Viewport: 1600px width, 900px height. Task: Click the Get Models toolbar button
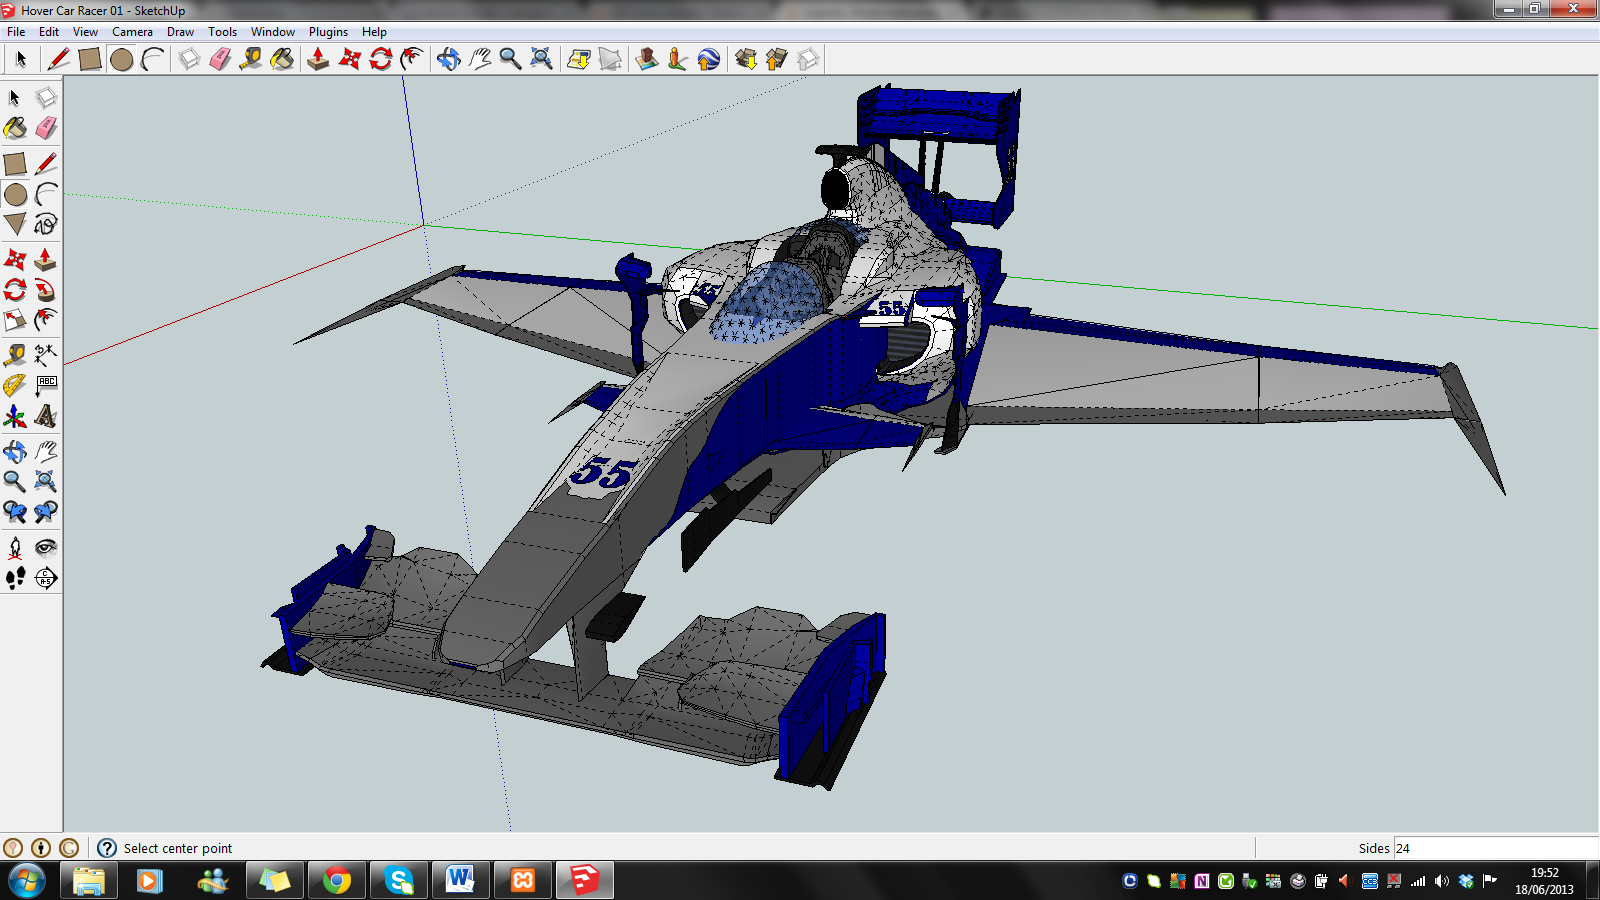746,60
